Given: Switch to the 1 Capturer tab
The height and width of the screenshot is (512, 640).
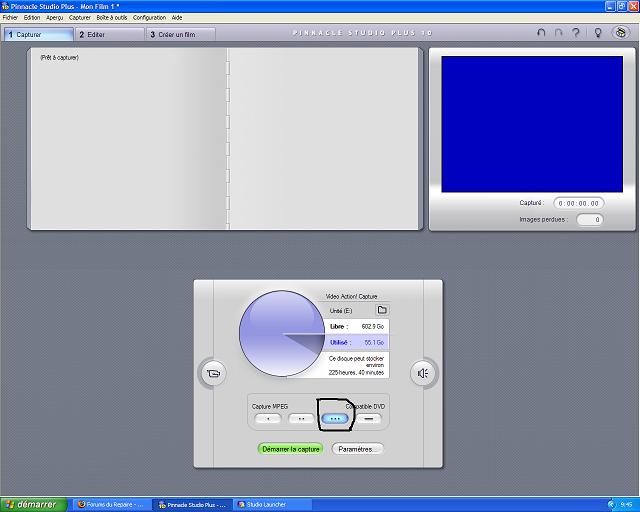Looking at the screenshot, I should click(39, 35).
